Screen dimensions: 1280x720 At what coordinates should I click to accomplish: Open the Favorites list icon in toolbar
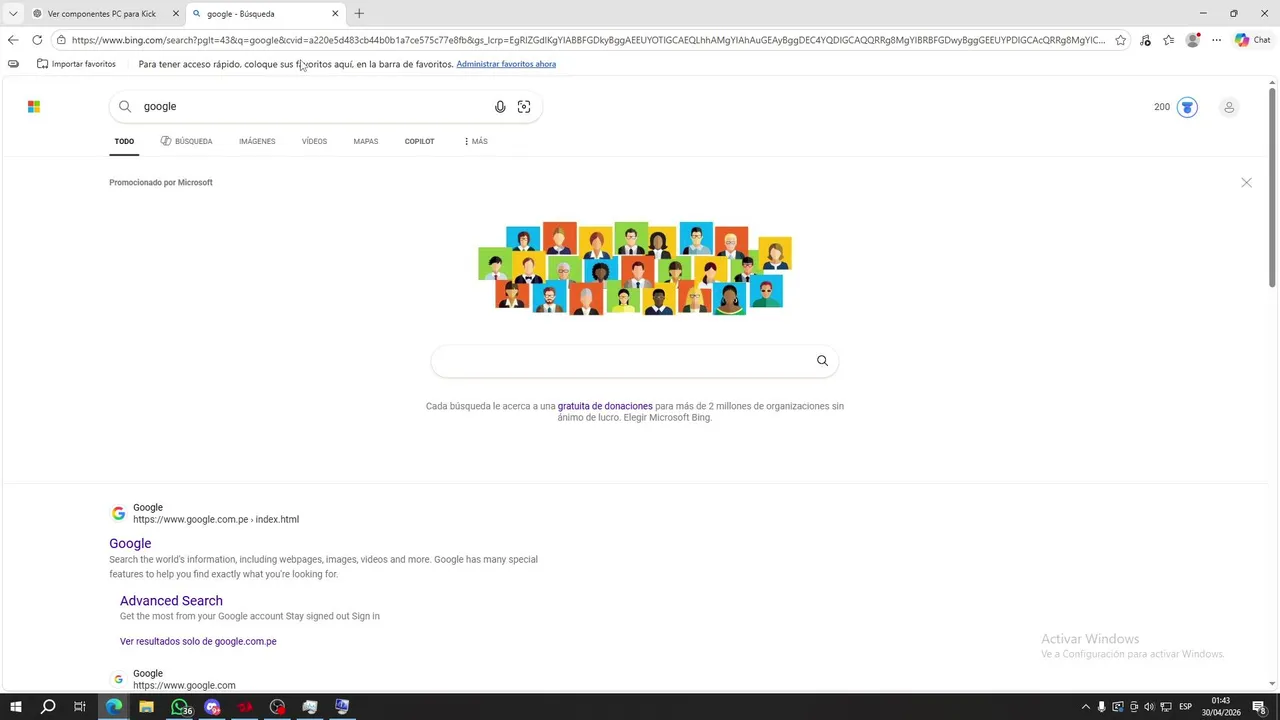pos(1168,40)
